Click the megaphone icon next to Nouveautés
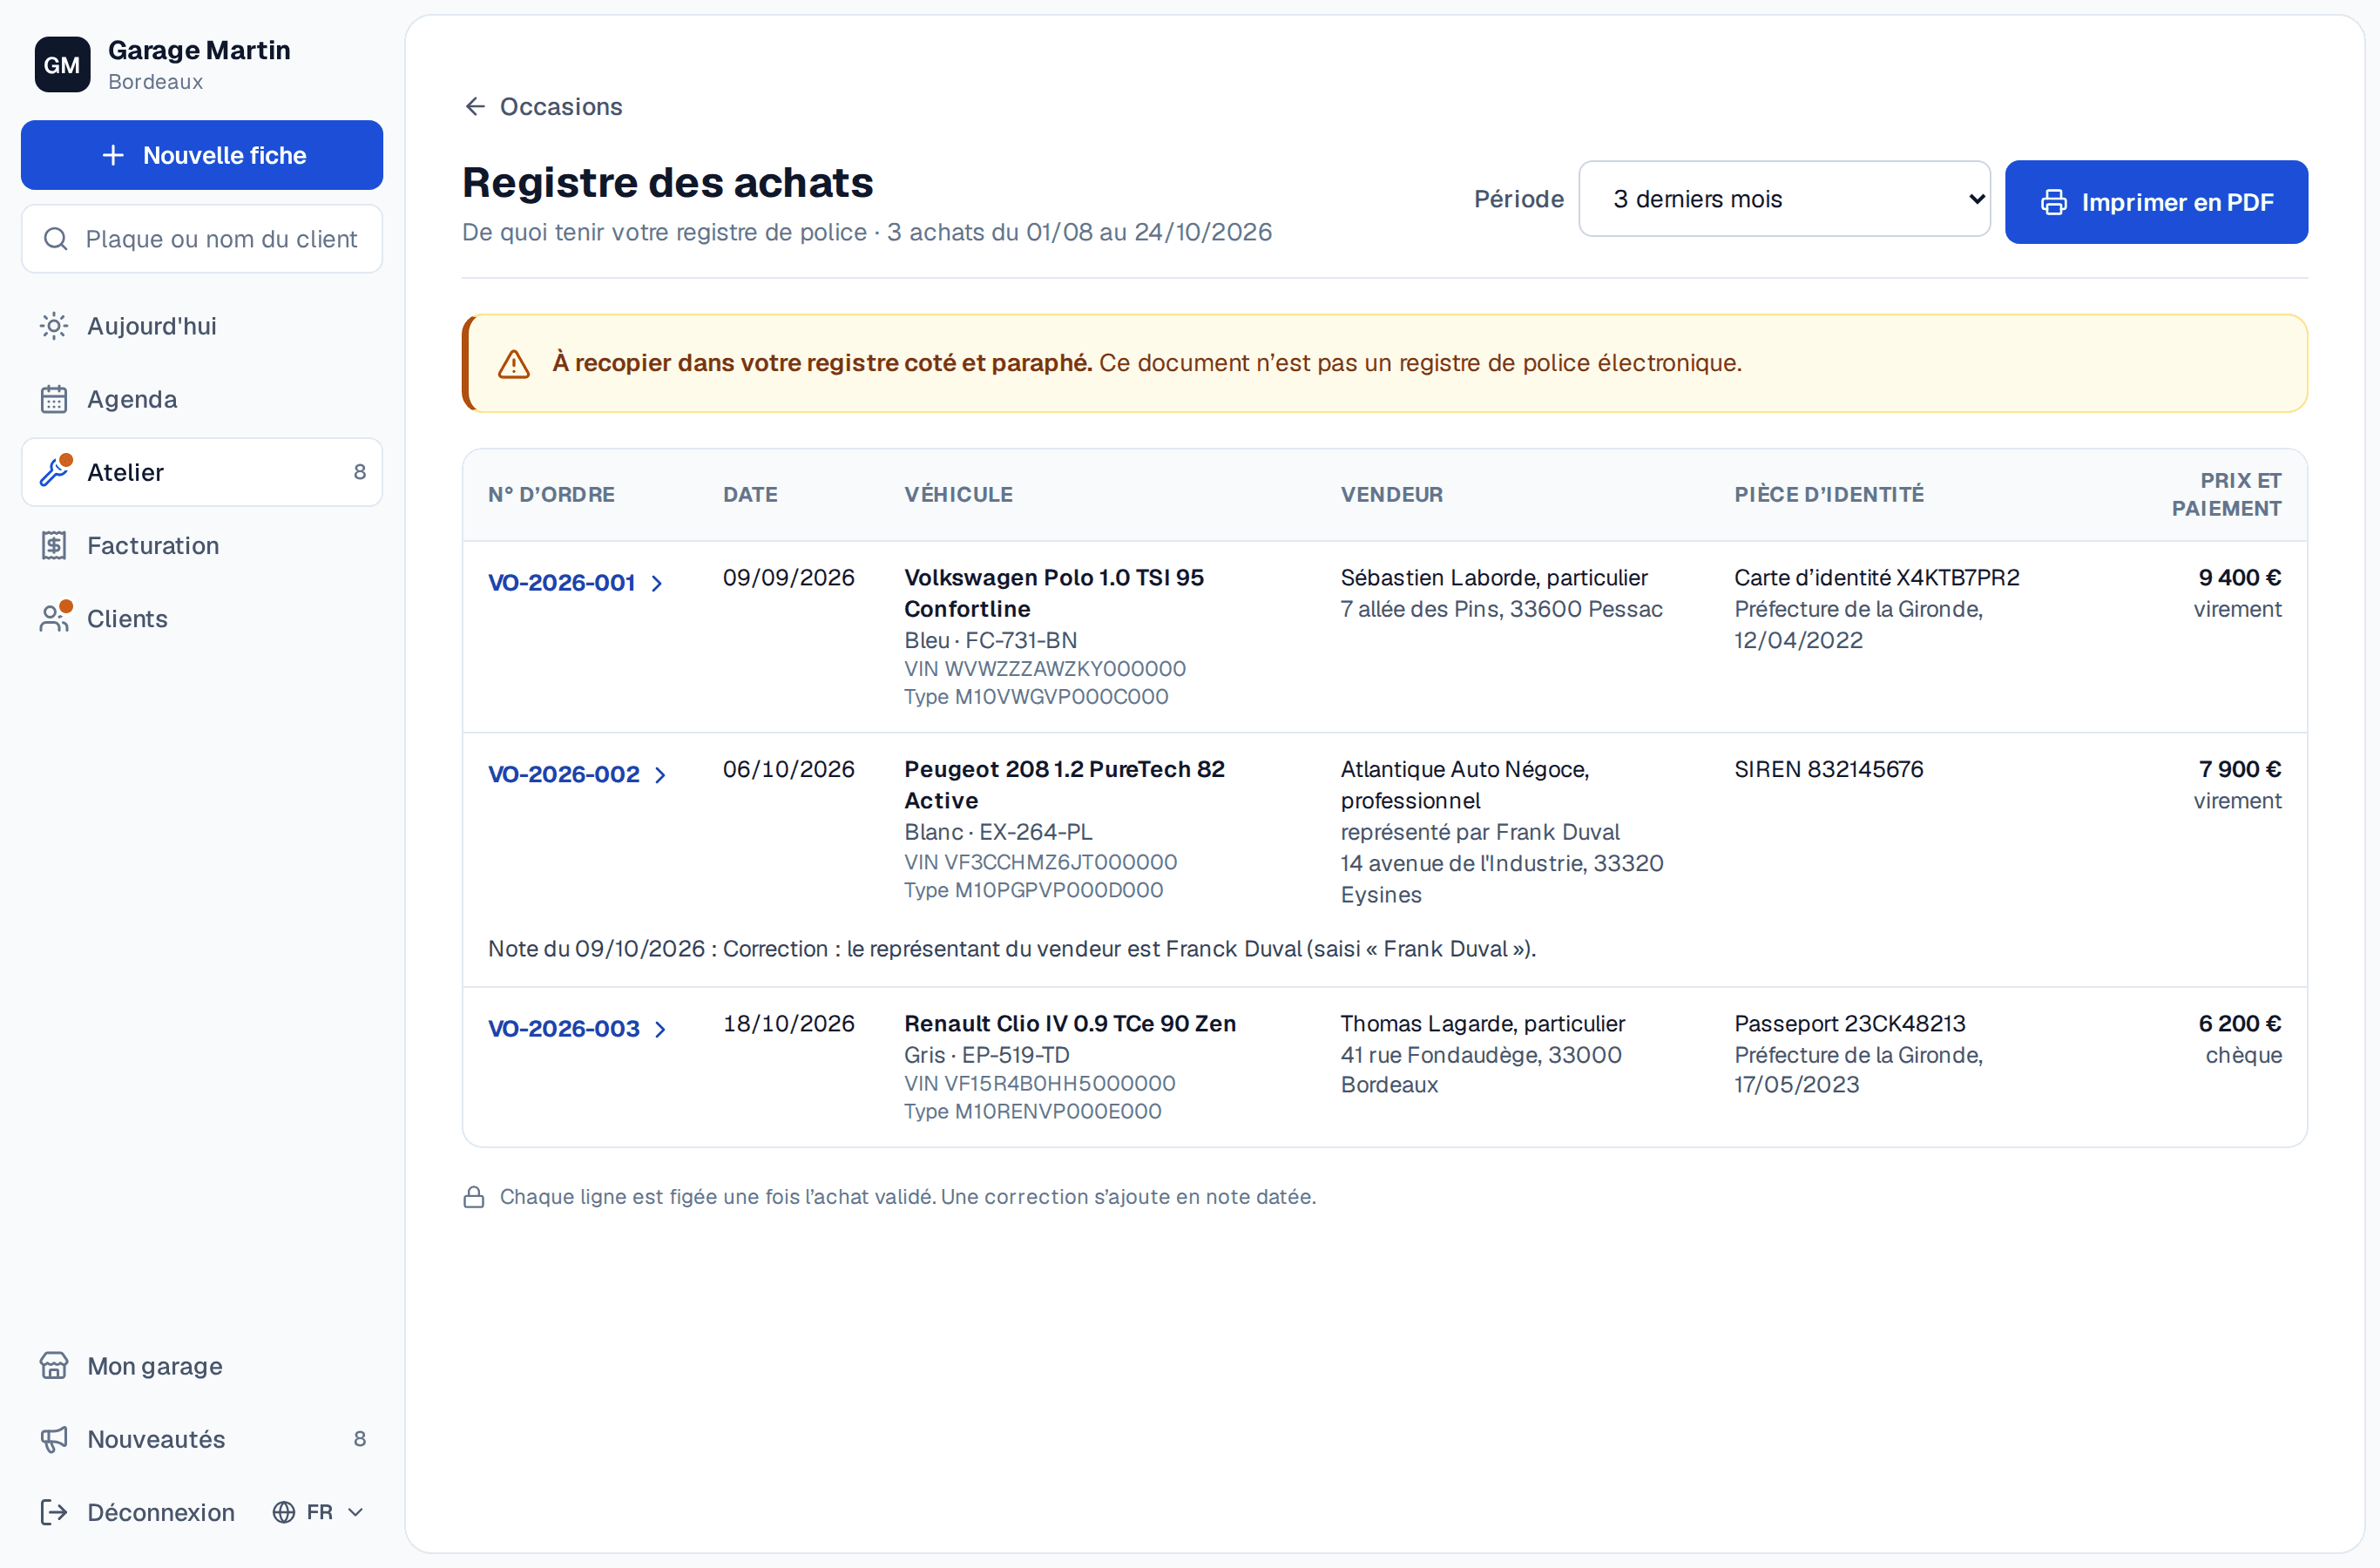Image resolution: width=2380 pixels, height=1568 pixels. [54, 1439]
